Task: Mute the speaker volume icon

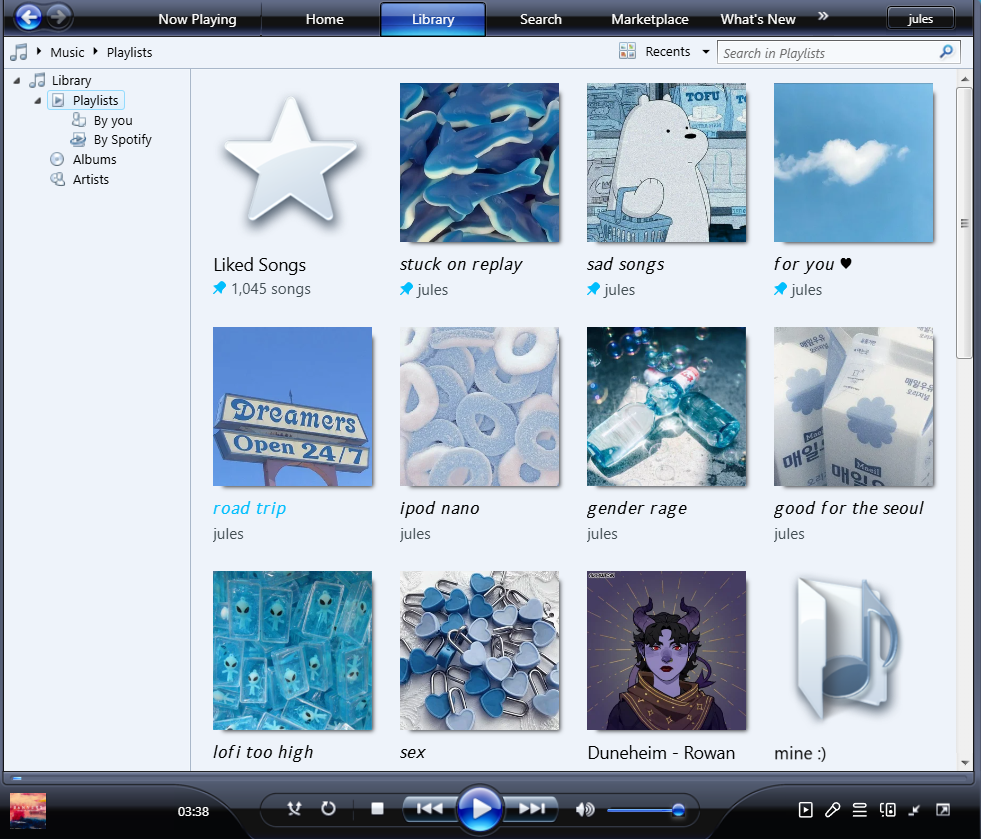Action: pos(585,809)
